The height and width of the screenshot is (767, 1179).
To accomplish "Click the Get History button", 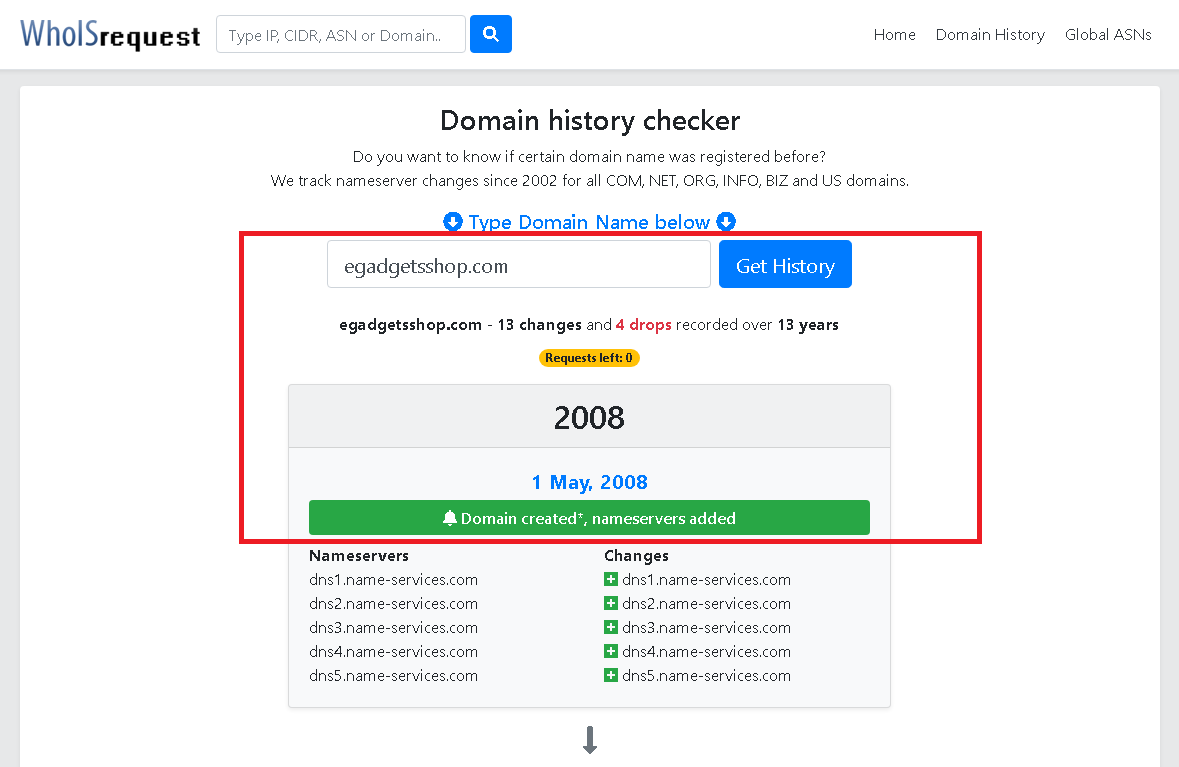I will (785, 264).
